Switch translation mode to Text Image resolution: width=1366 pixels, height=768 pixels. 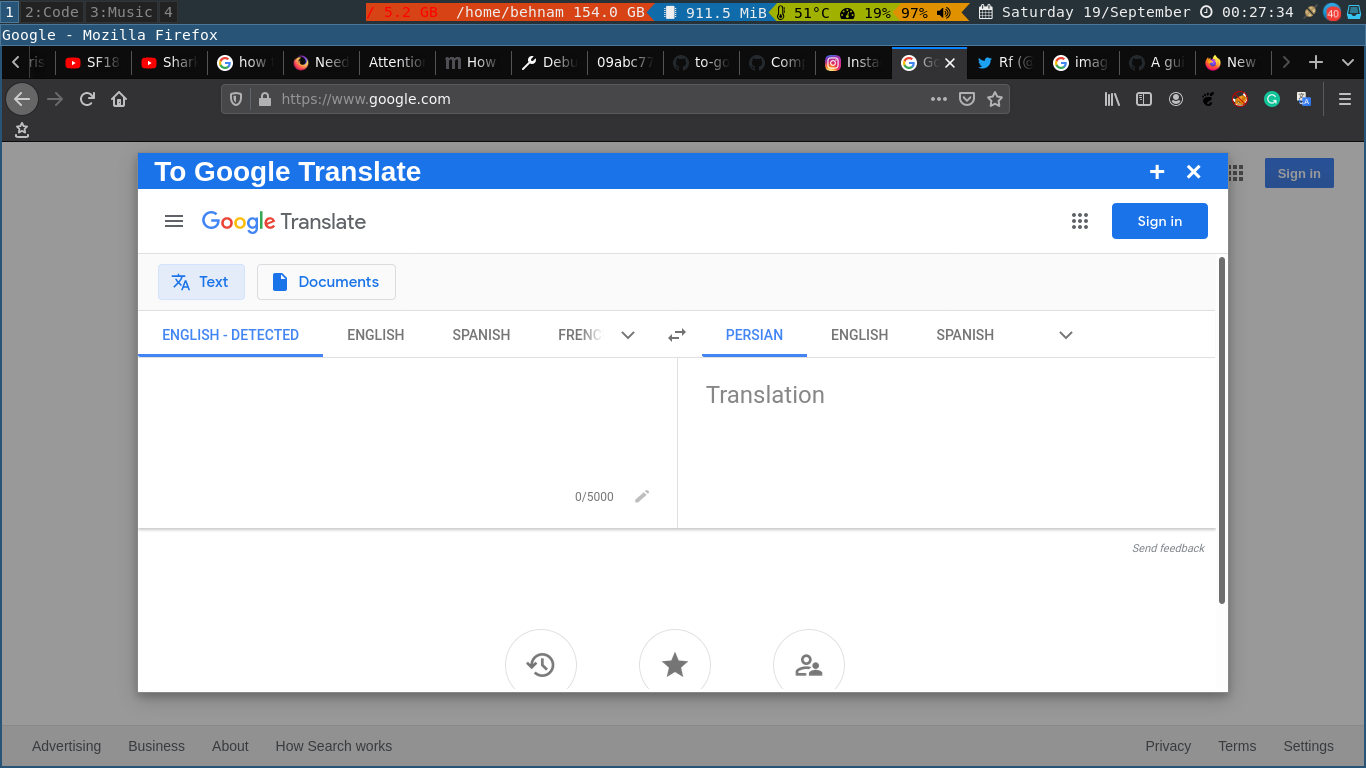click(x=201, y=282)
